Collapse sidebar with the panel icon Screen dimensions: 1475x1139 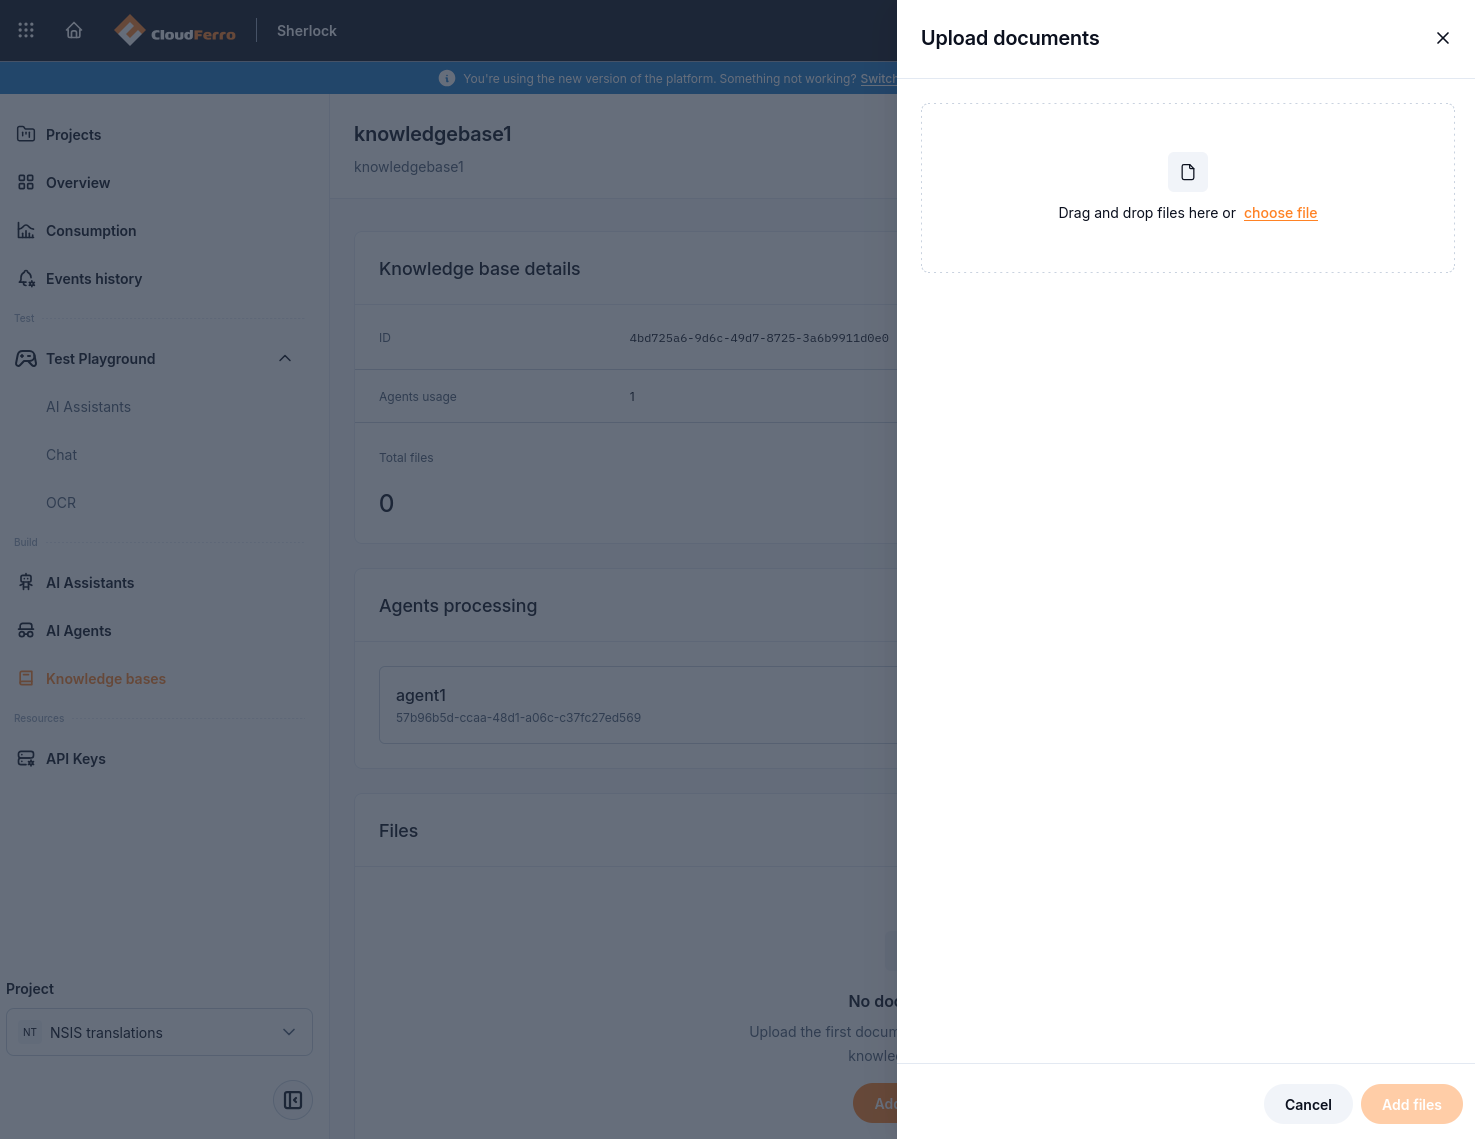(x=293, y=1100)
